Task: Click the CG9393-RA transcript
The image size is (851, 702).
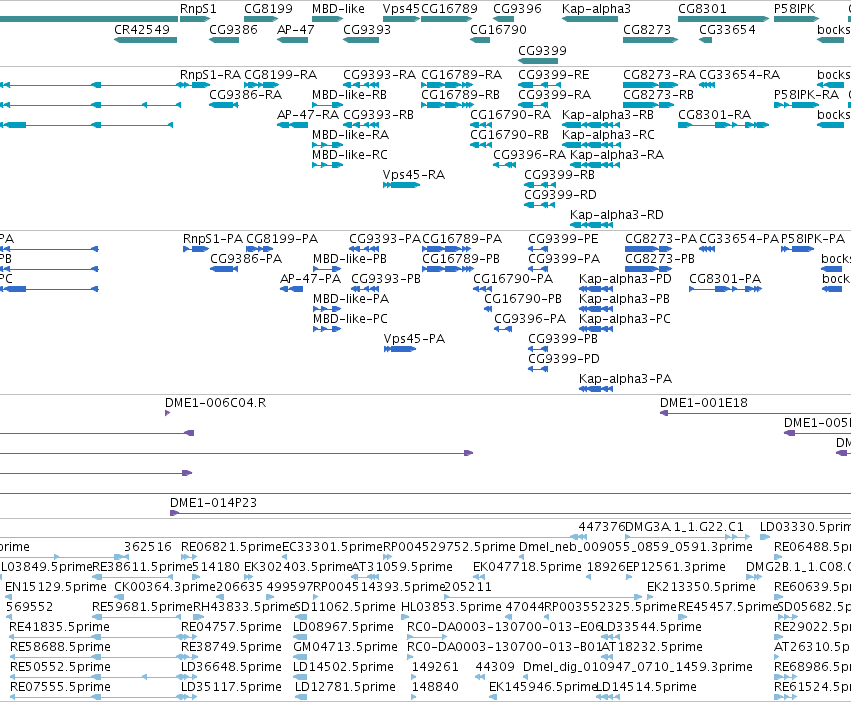Action: (361, 85)
